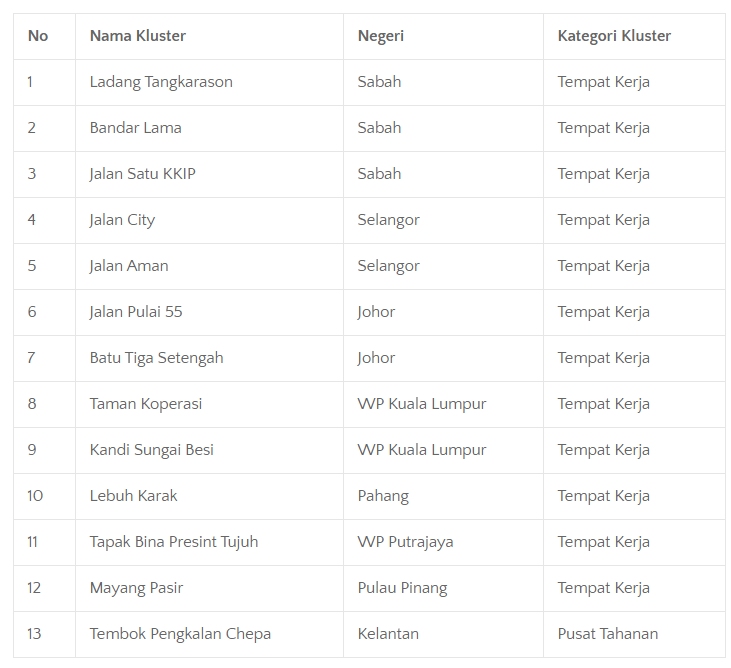Image resolution: width=731 pixels, height=668 pixels.
Task: Select the Ladang Tangkarason cluster cell
Action: coord(161,82)
